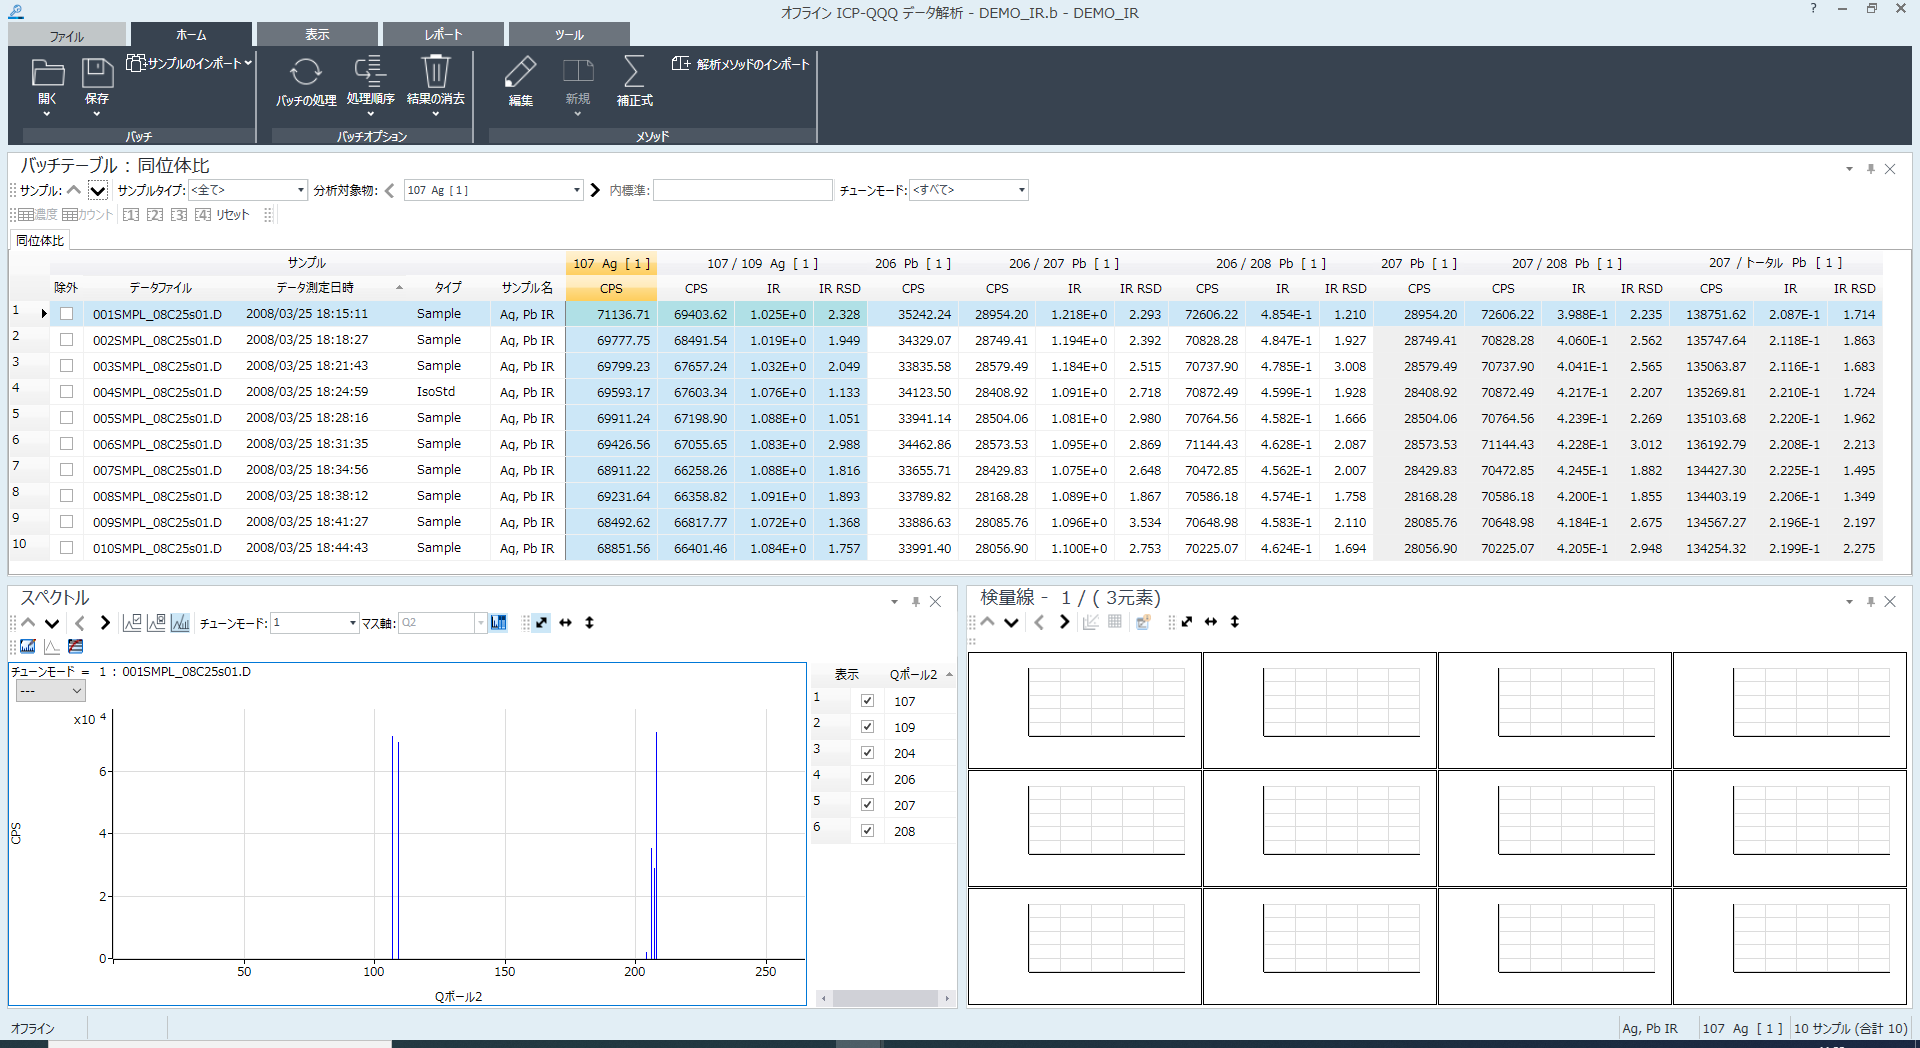Click the 内標準 input field

pos(742,190)
